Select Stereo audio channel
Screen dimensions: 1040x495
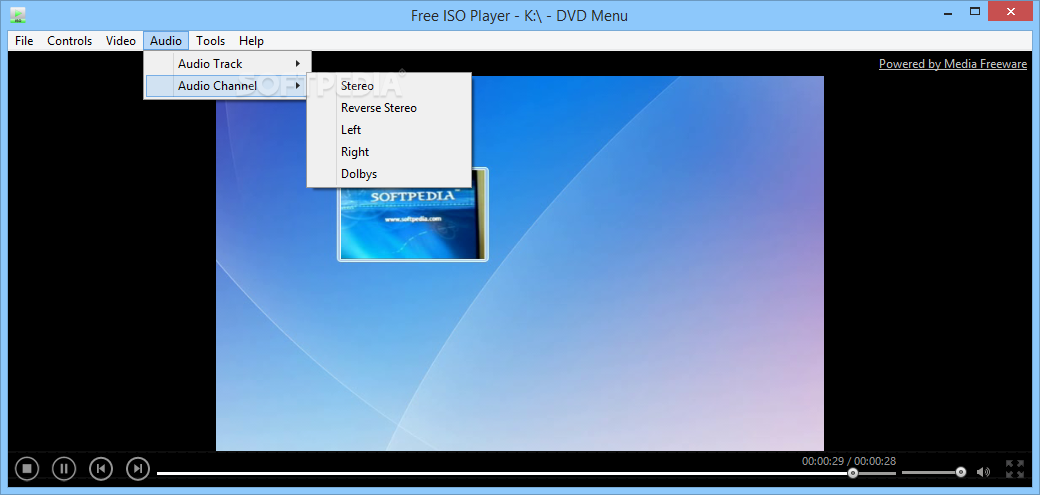pyautogui.click(x=389, y=86)
